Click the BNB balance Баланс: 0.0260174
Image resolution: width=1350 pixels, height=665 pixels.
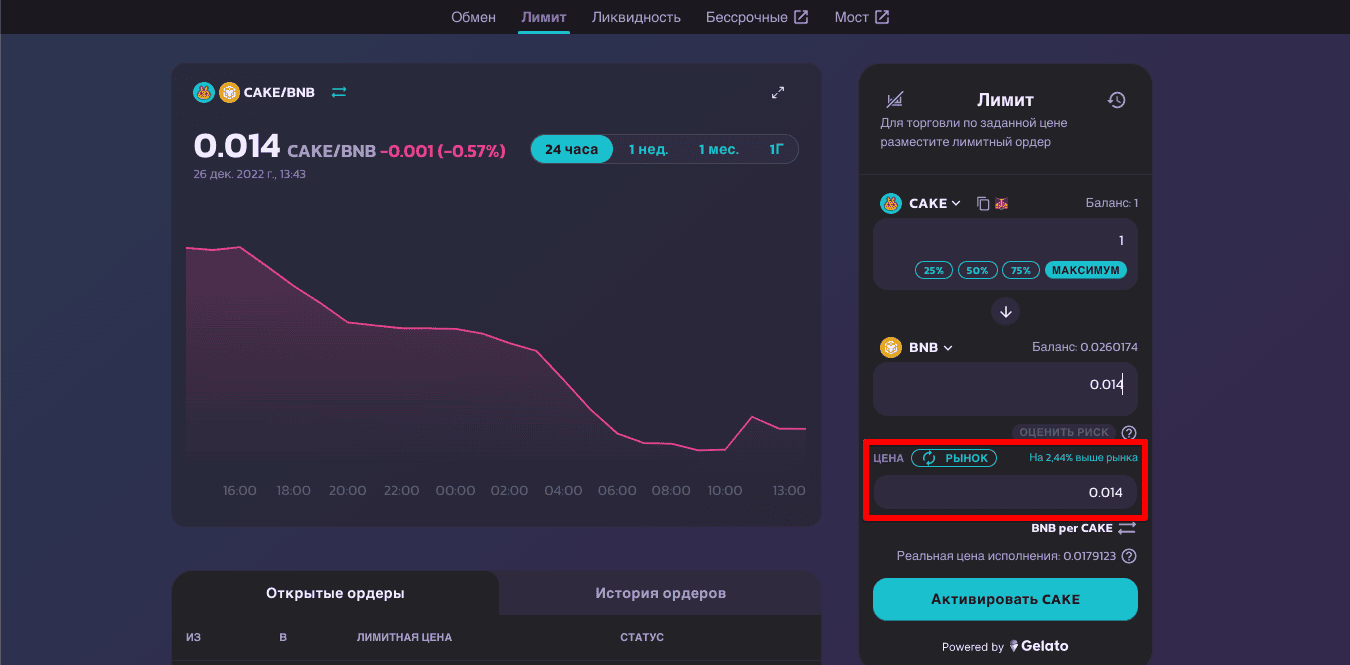click(x=1085, y=347)
